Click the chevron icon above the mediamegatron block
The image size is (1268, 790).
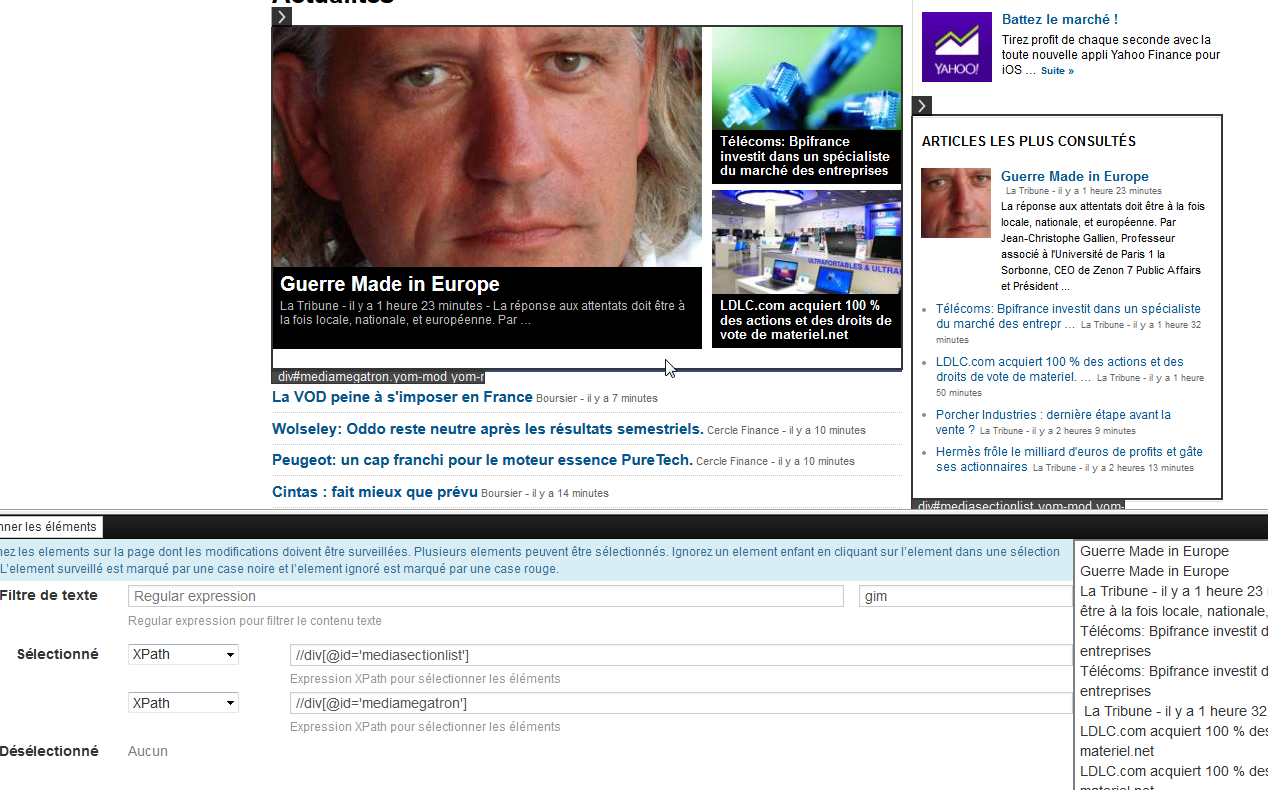click(282, 16)
